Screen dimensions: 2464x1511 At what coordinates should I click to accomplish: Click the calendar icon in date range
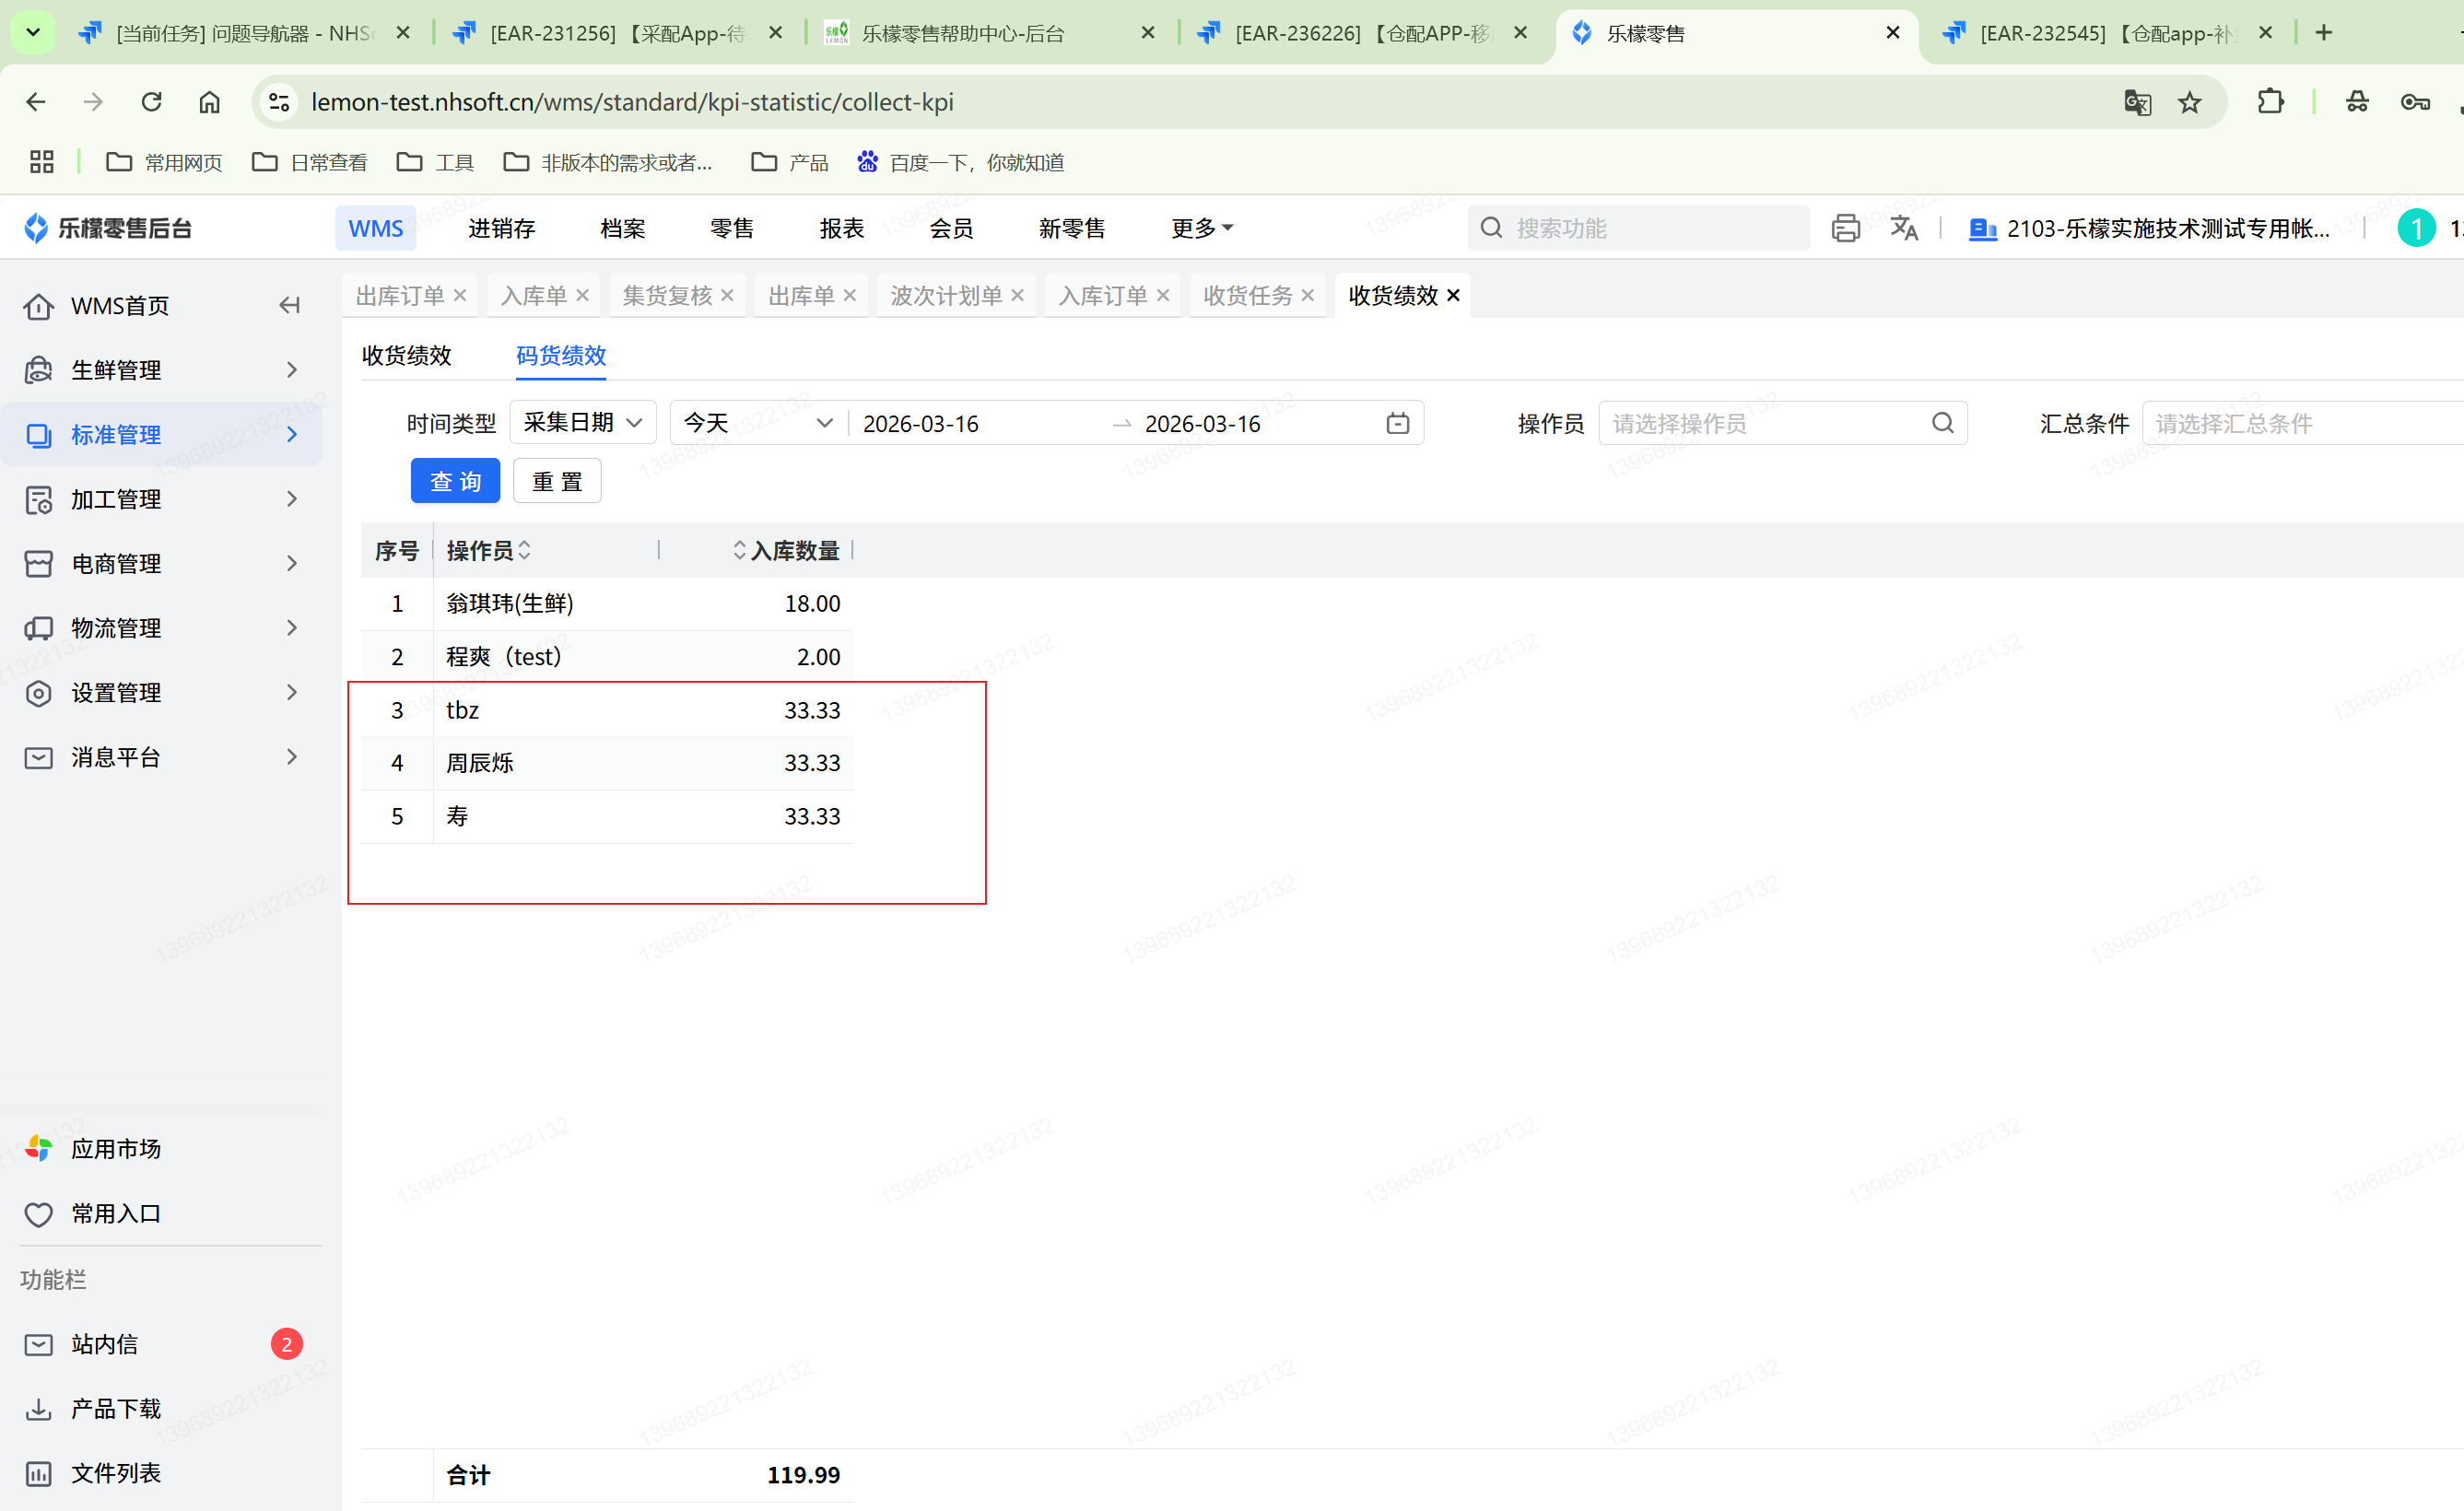click(1397, 423)
